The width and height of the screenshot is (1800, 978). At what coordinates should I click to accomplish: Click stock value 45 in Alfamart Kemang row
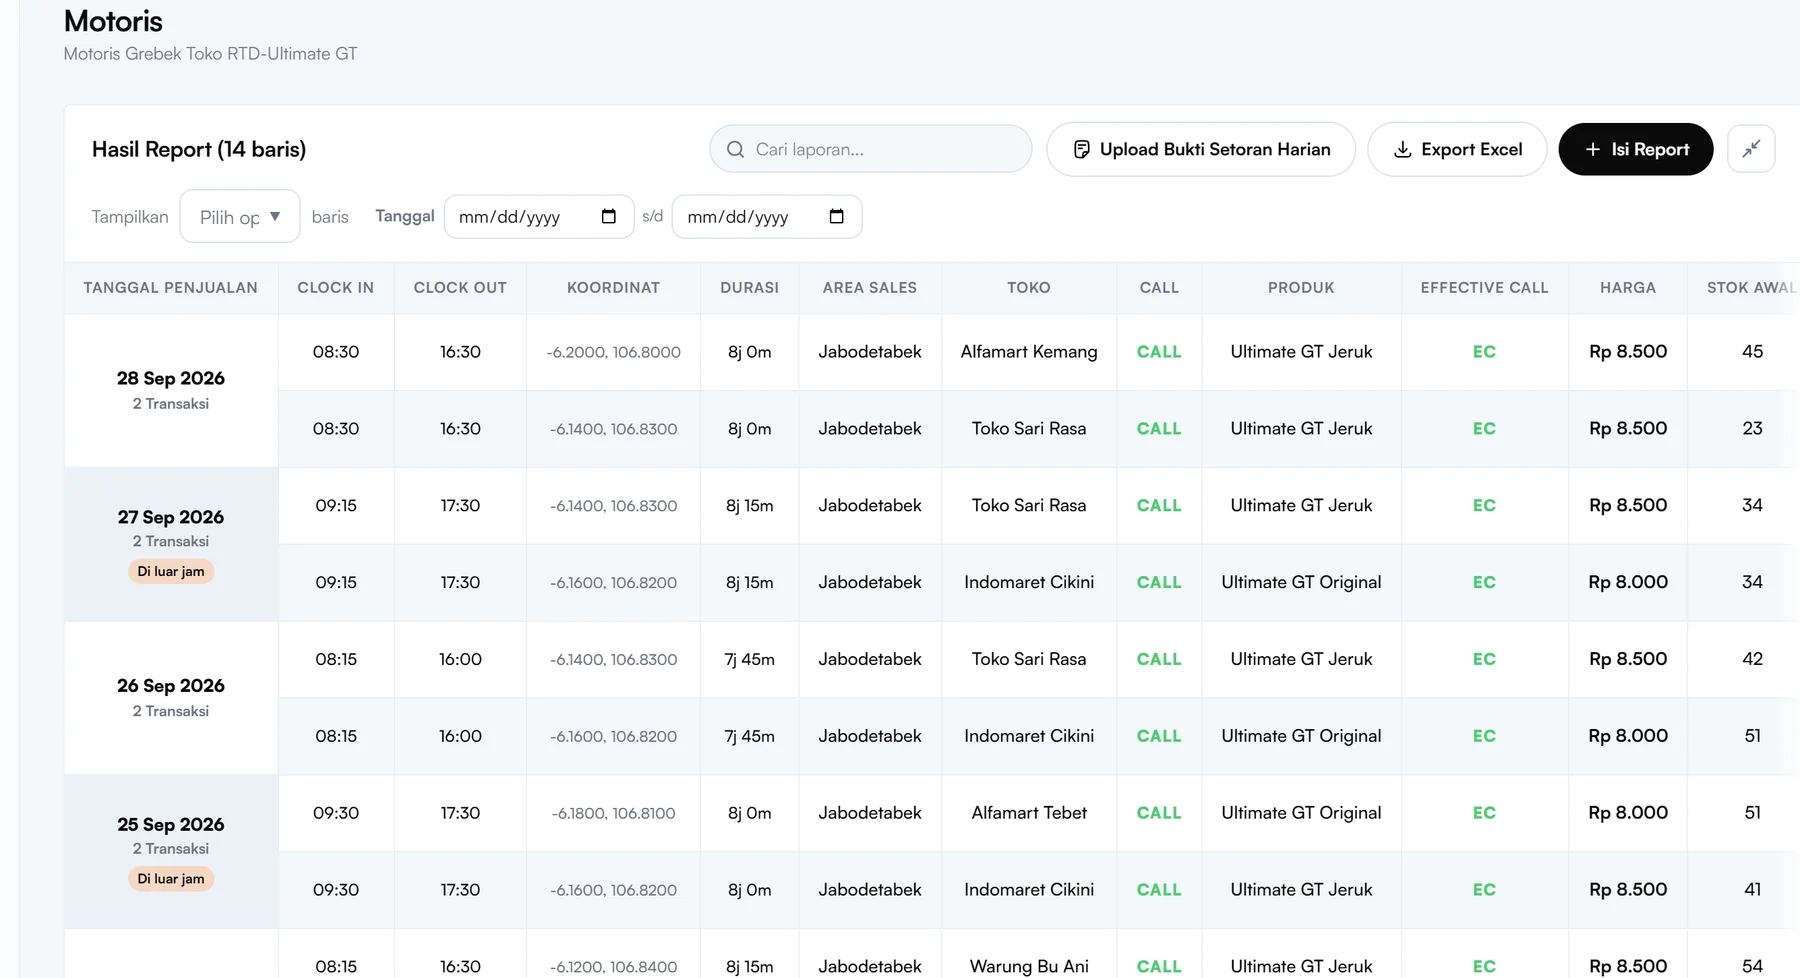coord(1752,352)
